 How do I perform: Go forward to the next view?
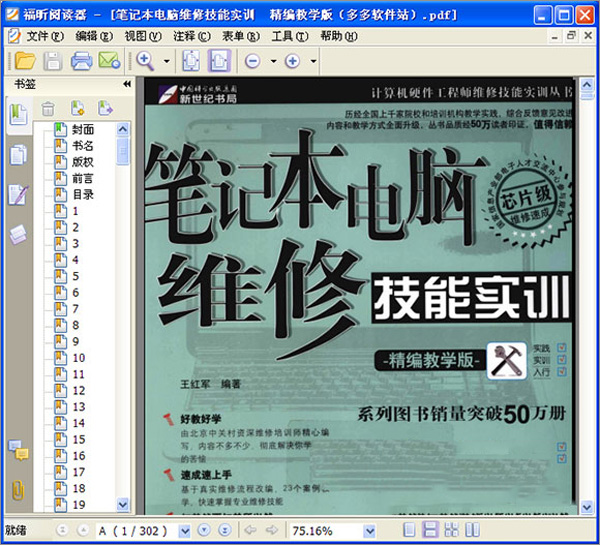point(272,530)
